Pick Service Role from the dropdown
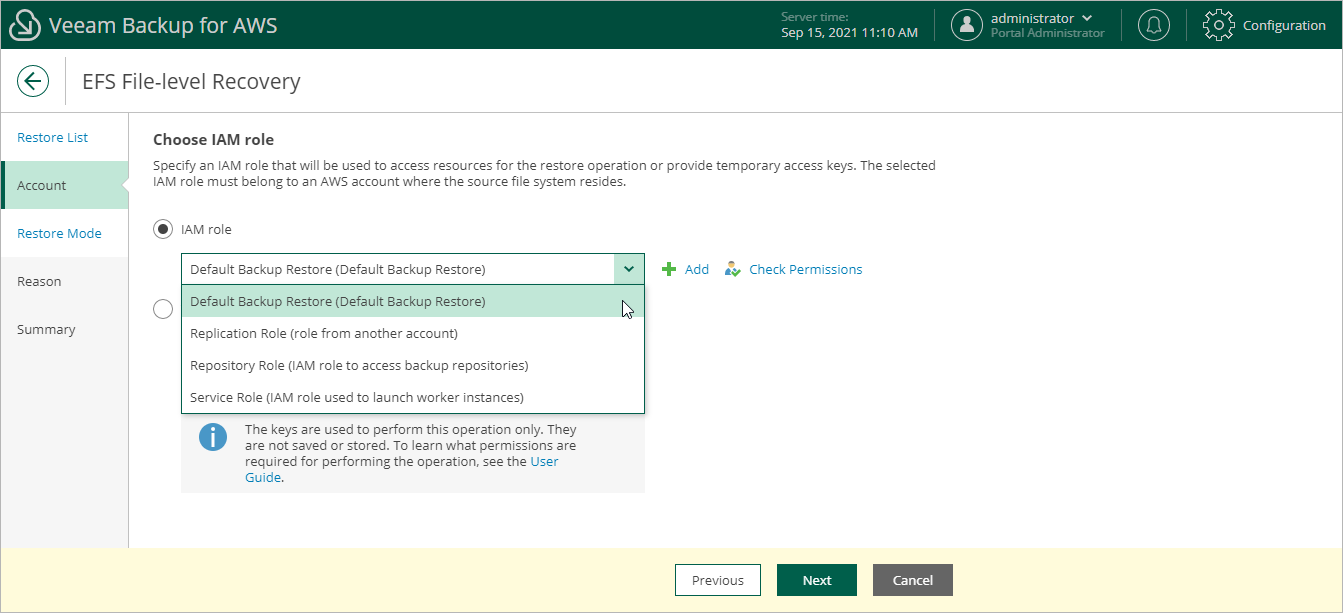Image resolution: width=1343 pixels, height=613 pixels. tap(356, 397)
